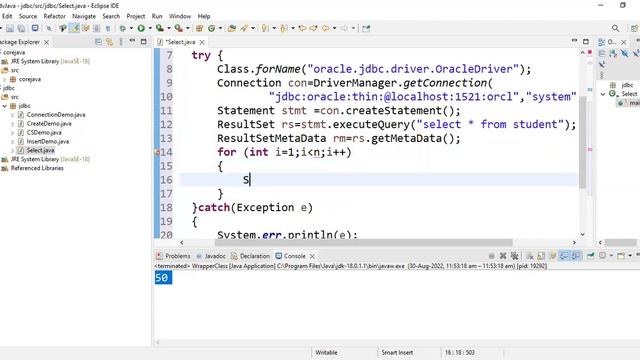
Task: Click the Debug bug icon in toolbar
Action: click(x=122, y=28)
